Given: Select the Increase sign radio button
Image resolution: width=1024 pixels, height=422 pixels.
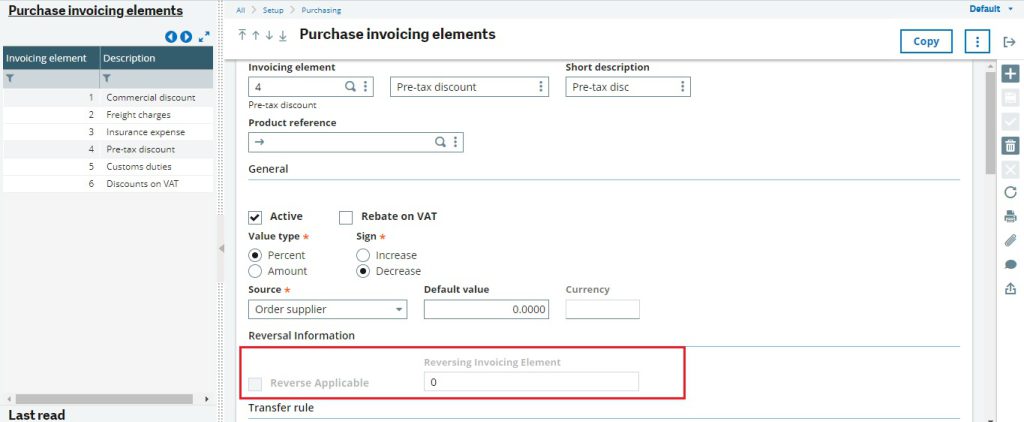Looking at the screenshot, I should click(363, 255).
